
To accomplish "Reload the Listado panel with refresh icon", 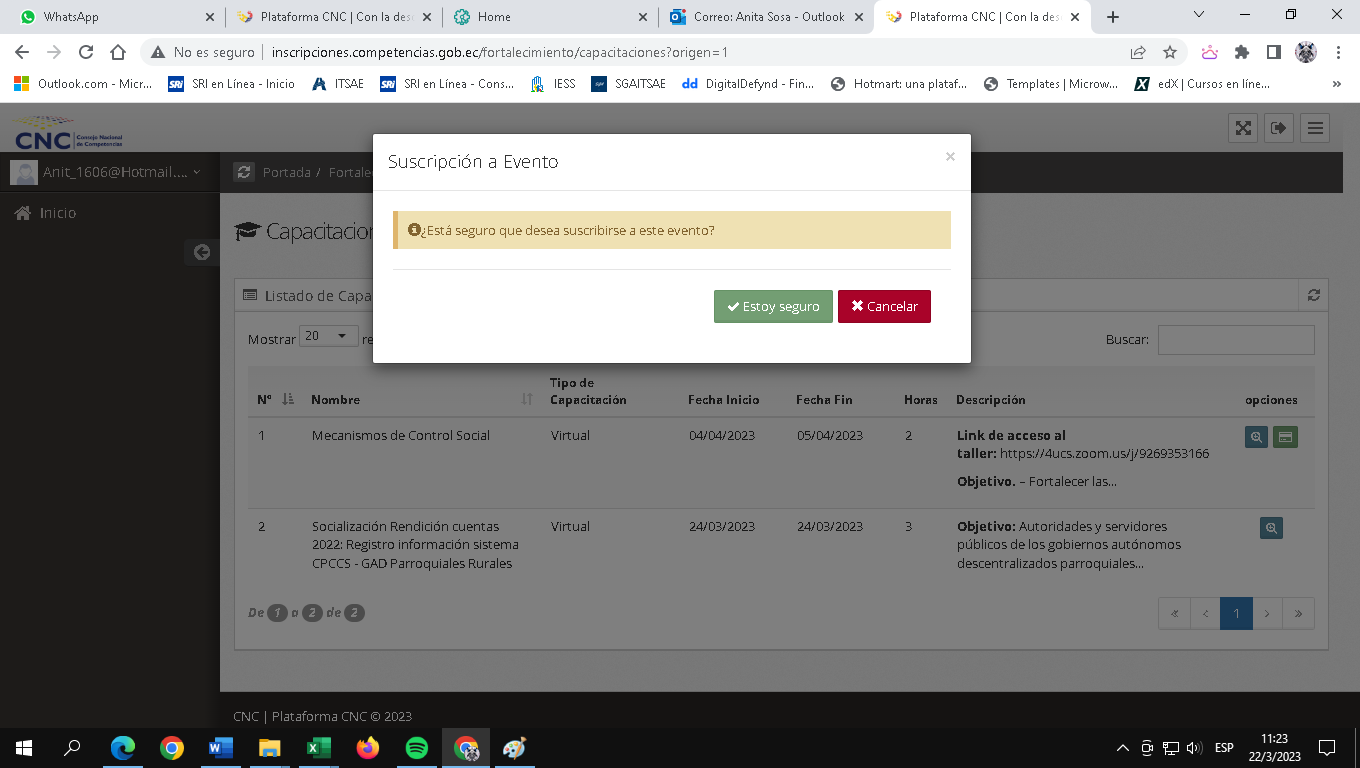I will click(x=1313, y=296).
